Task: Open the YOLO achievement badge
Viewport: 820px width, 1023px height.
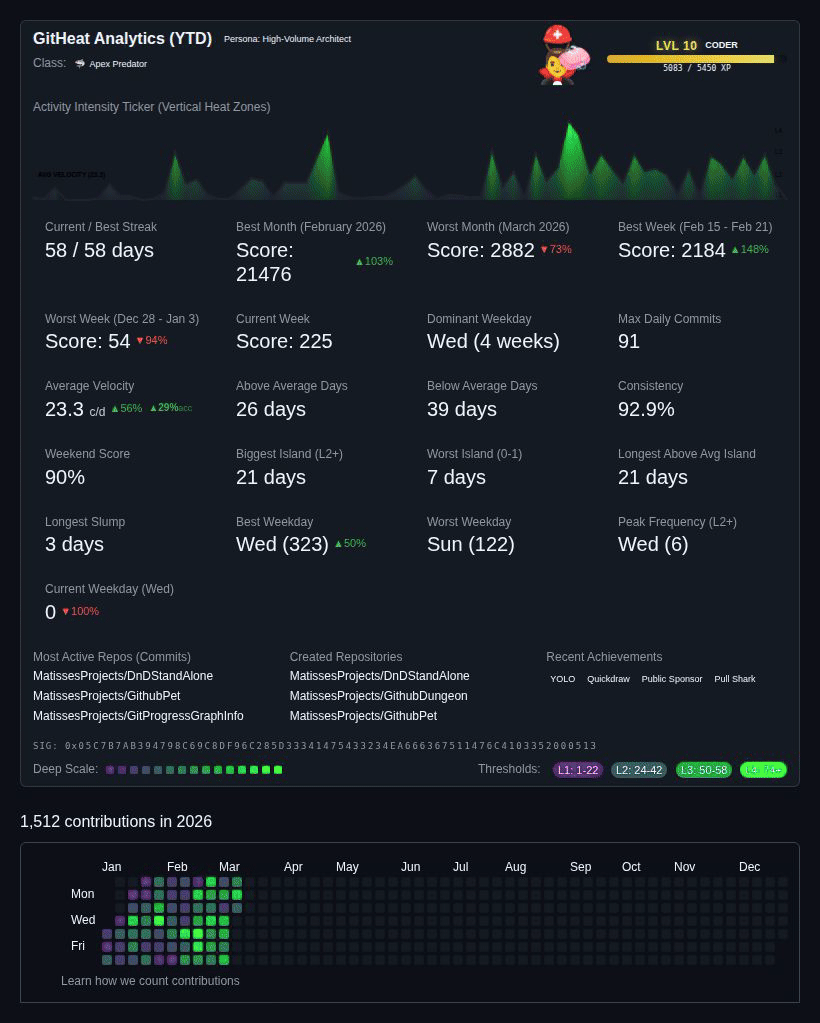Action: tap(562, 679)
